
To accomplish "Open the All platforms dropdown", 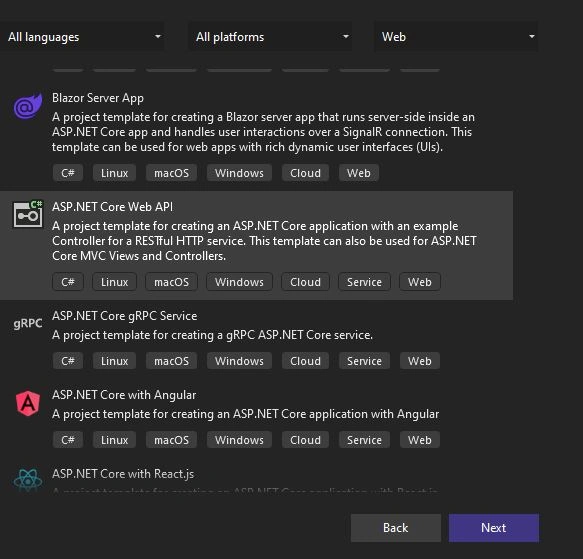I will point(270,37).
